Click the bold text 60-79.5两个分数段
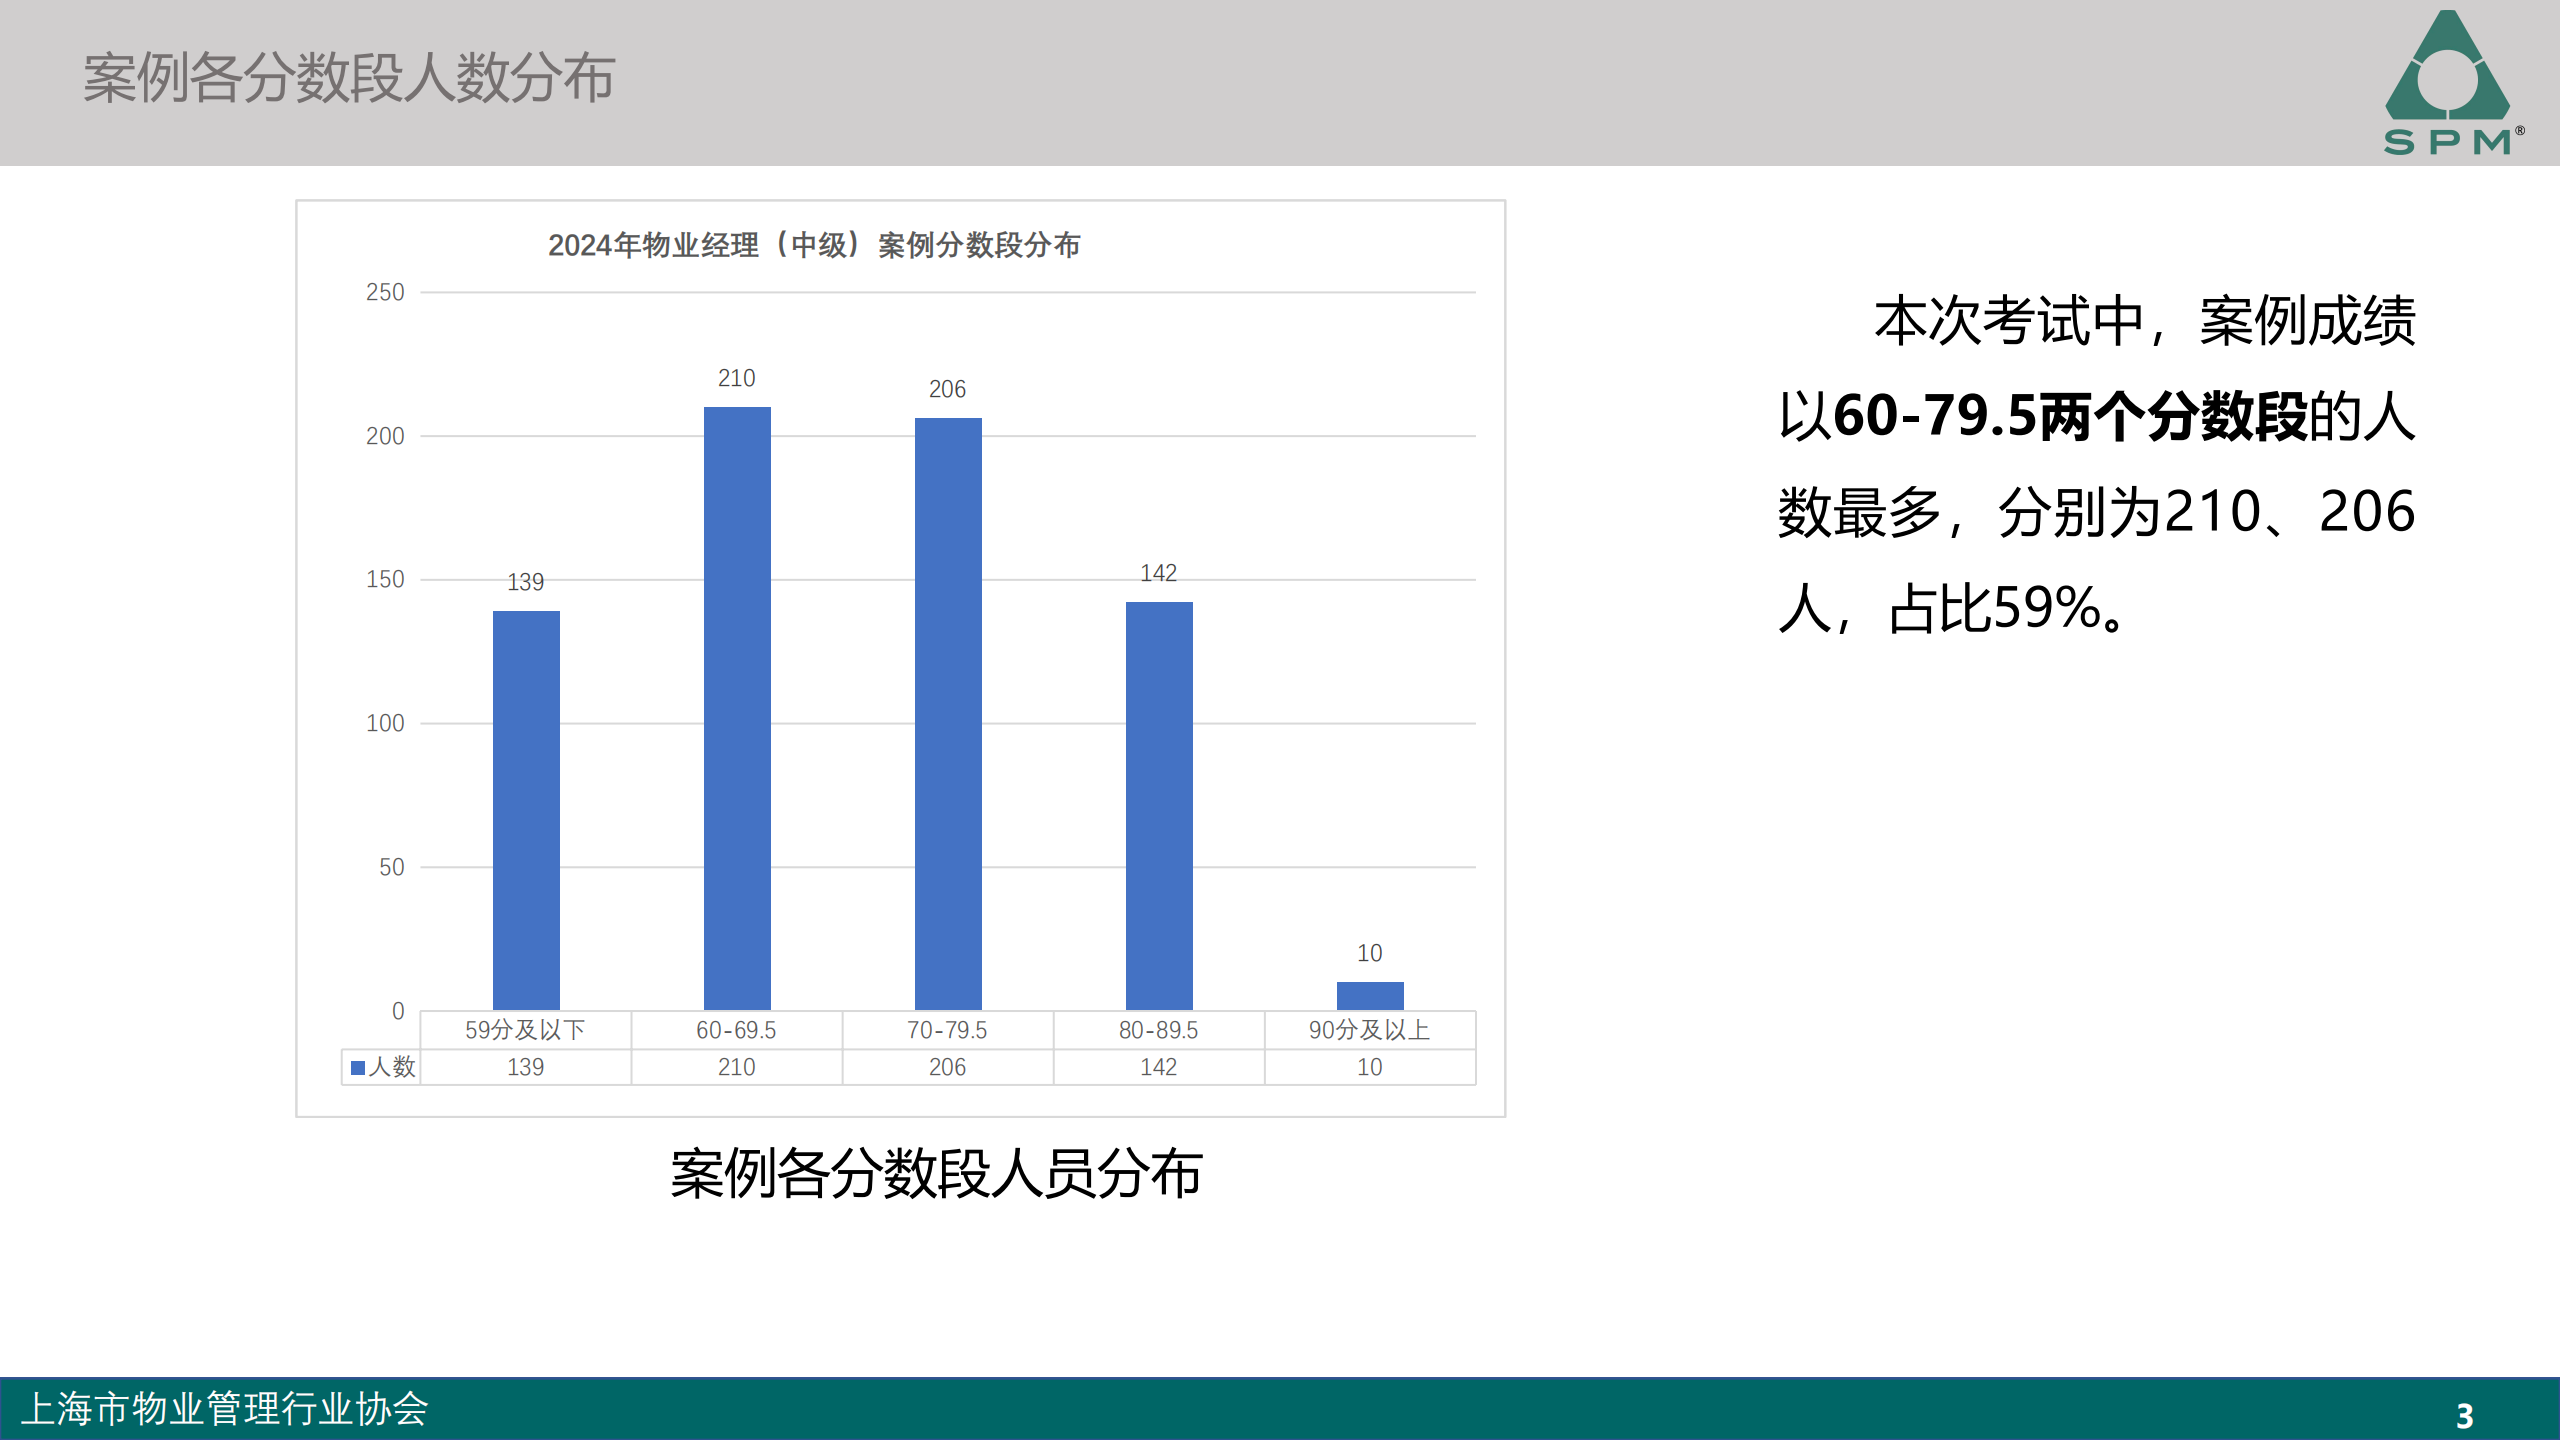The height and width of the screenshot is (1440, 2560). click(2070, 416)
